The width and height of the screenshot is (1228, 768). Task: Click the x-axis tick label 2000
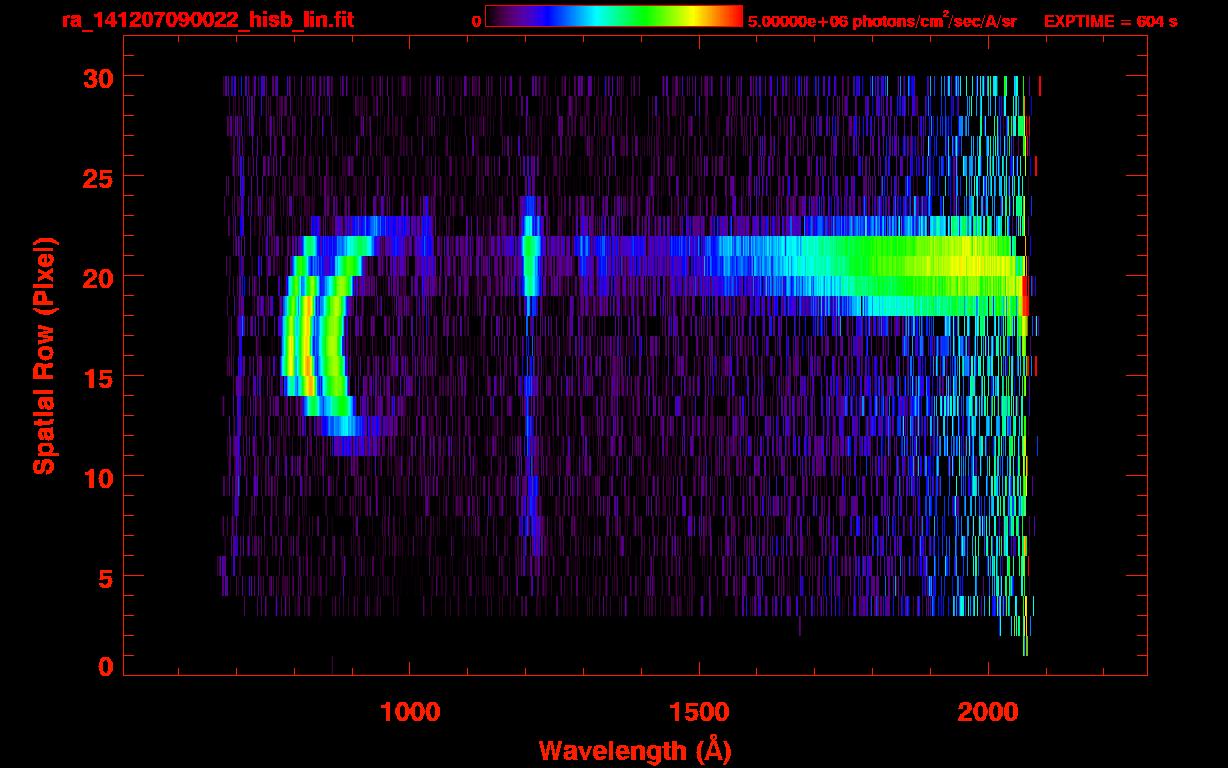tap(988, 712)
